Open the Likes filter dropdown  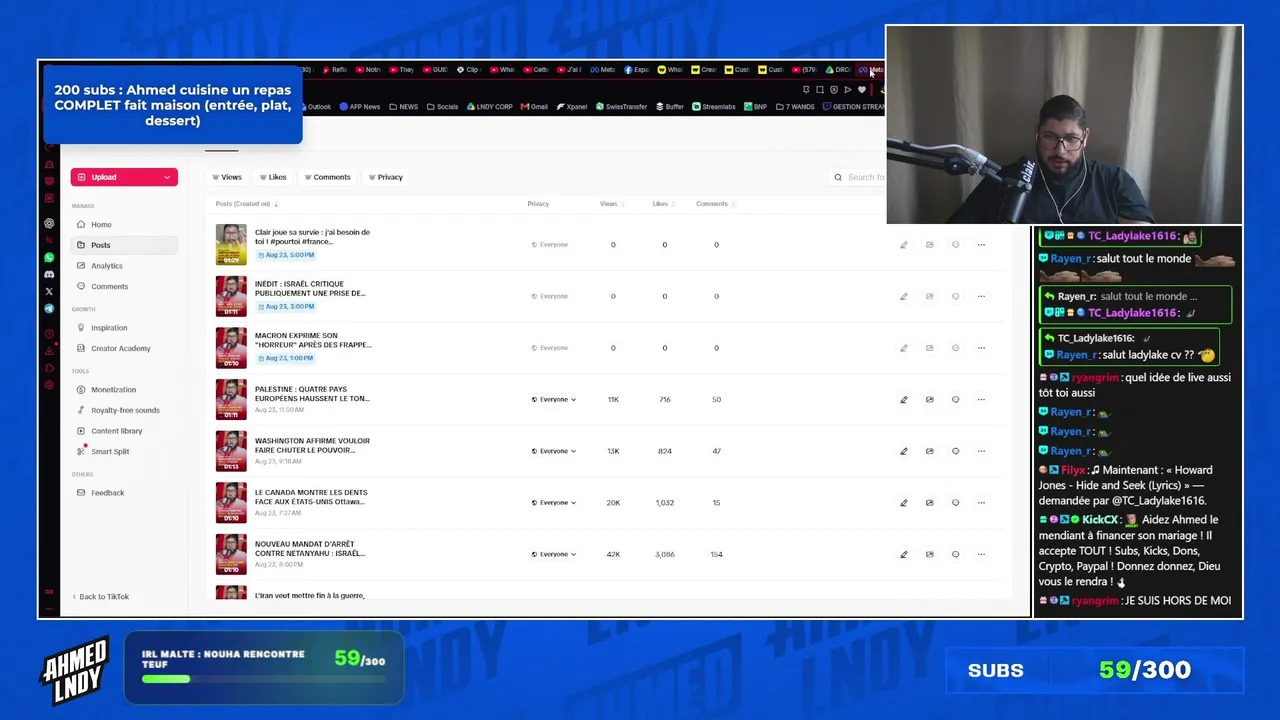[x=273, y=177]
